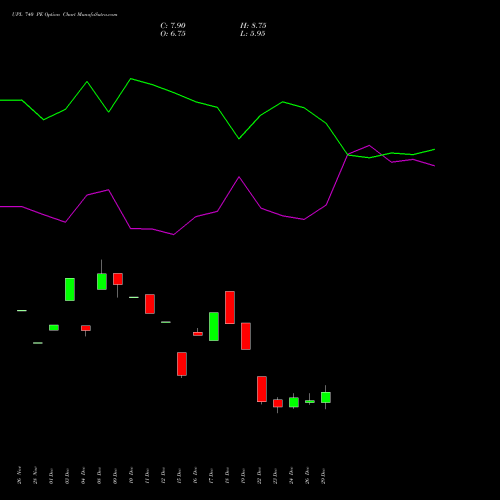Select the red candlestick above 11 Dec
The image size is (500, 500).
coord(150,304)
